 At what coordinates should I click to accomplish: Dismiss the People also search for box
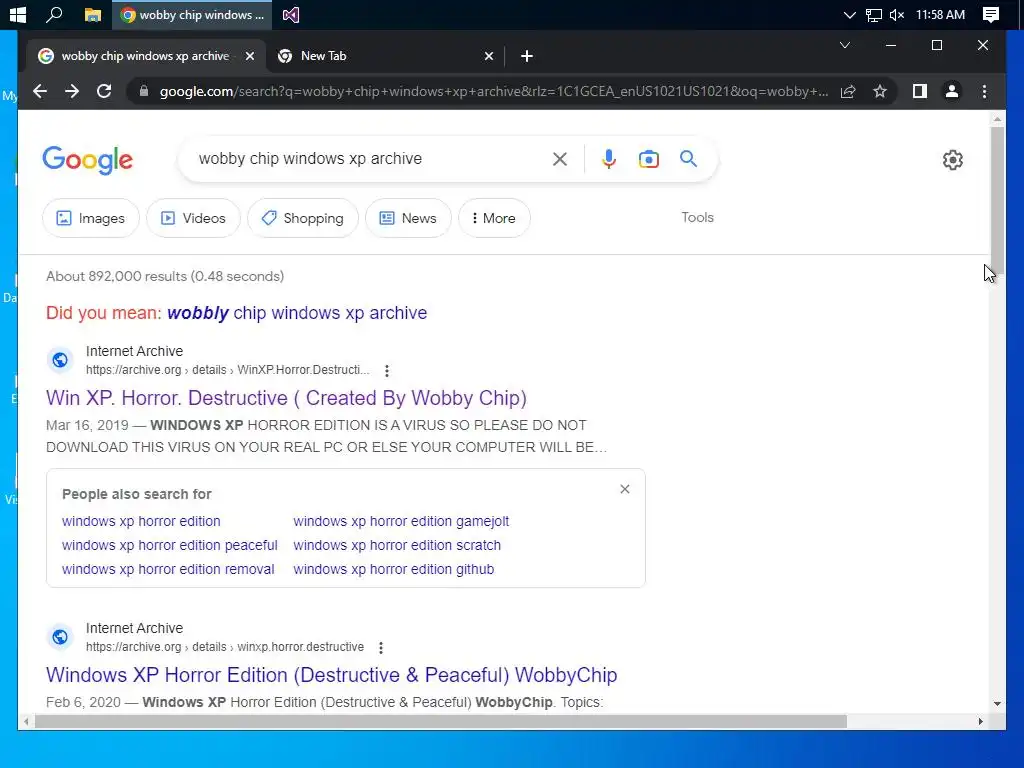tap(625, 489)
